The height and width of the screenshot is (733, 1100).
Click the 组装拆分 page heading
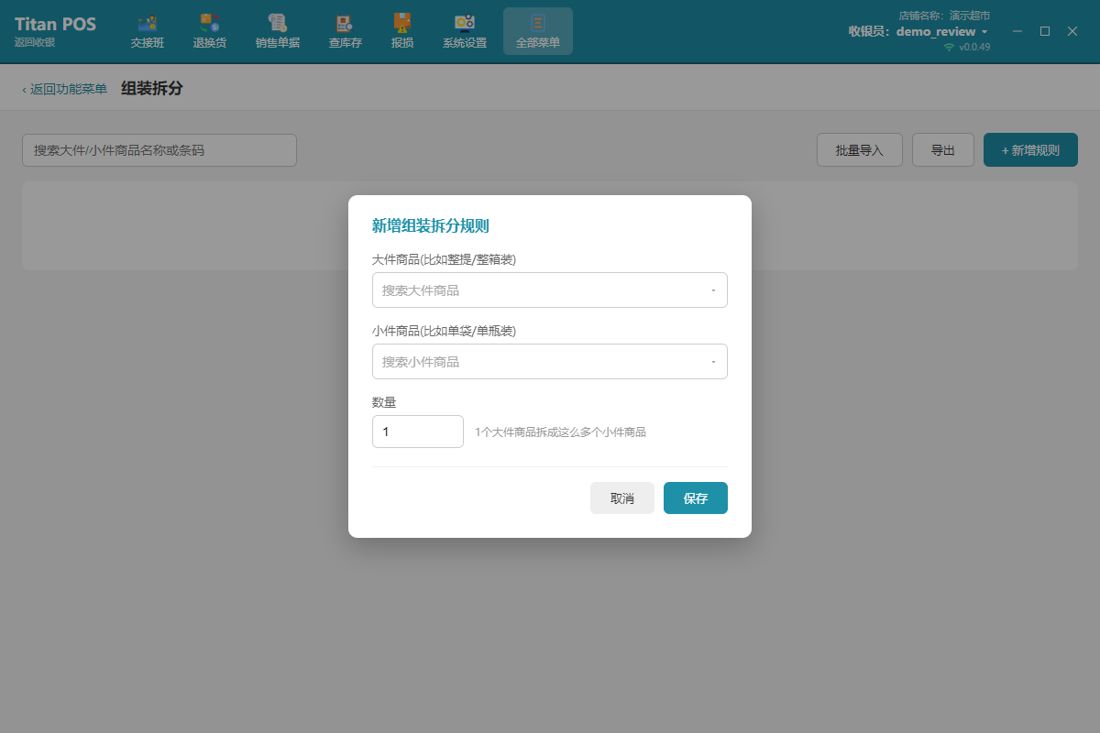[152, 88]
